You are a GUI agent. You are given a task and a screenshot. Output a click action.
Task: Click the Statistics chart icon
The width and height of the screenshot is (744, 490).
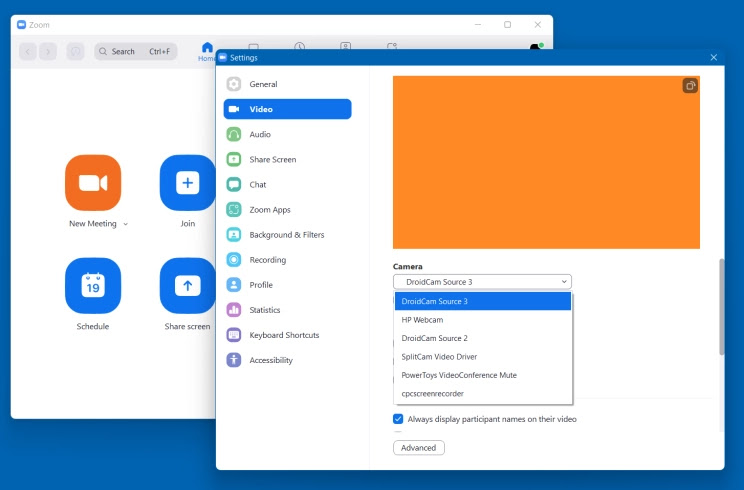[x=233, y=310]
